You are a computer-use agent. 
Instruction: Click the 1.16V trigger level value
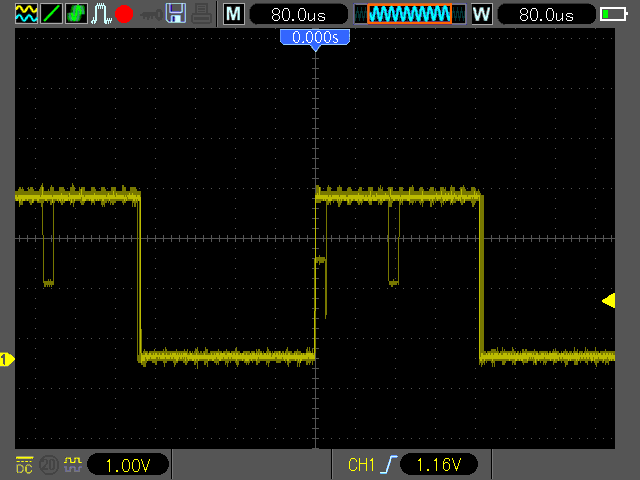coord(439,464)
